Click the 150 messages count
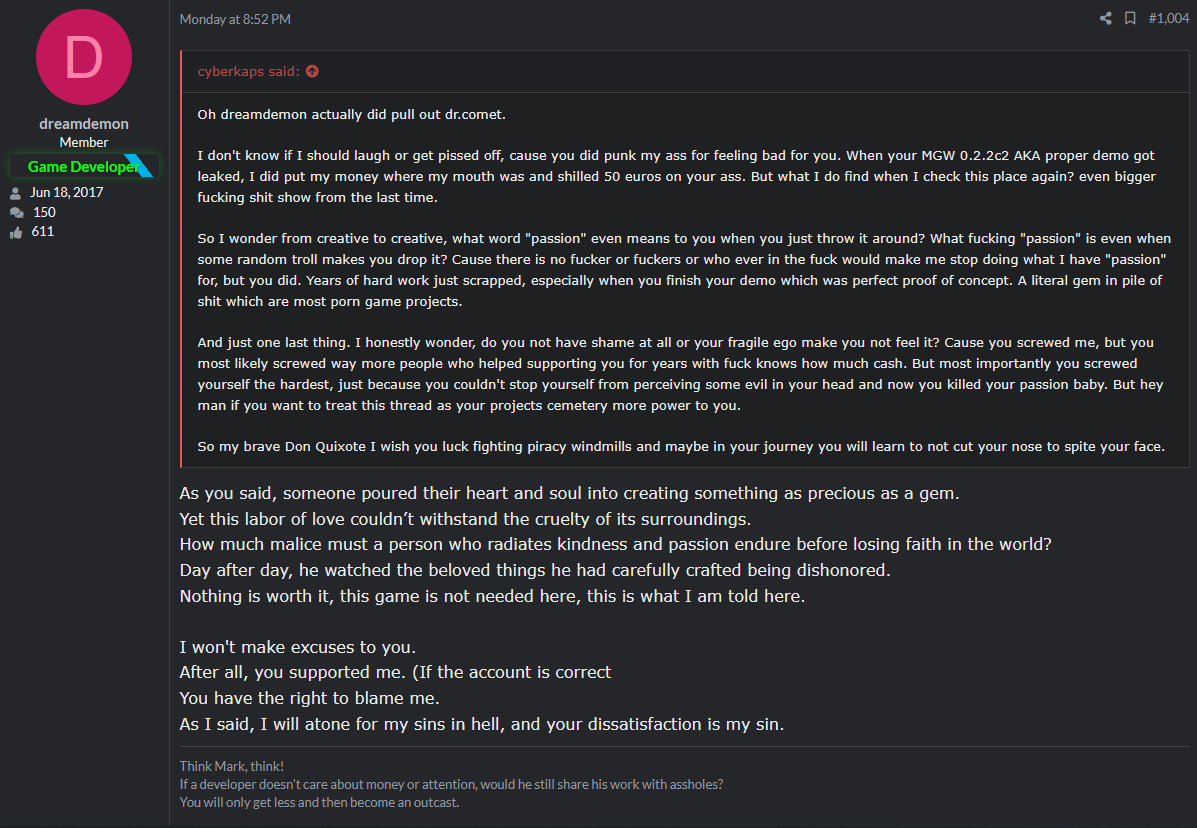The width and height of the screenshot is (1197, 828). pyautogui.click(x=44, y=212)
